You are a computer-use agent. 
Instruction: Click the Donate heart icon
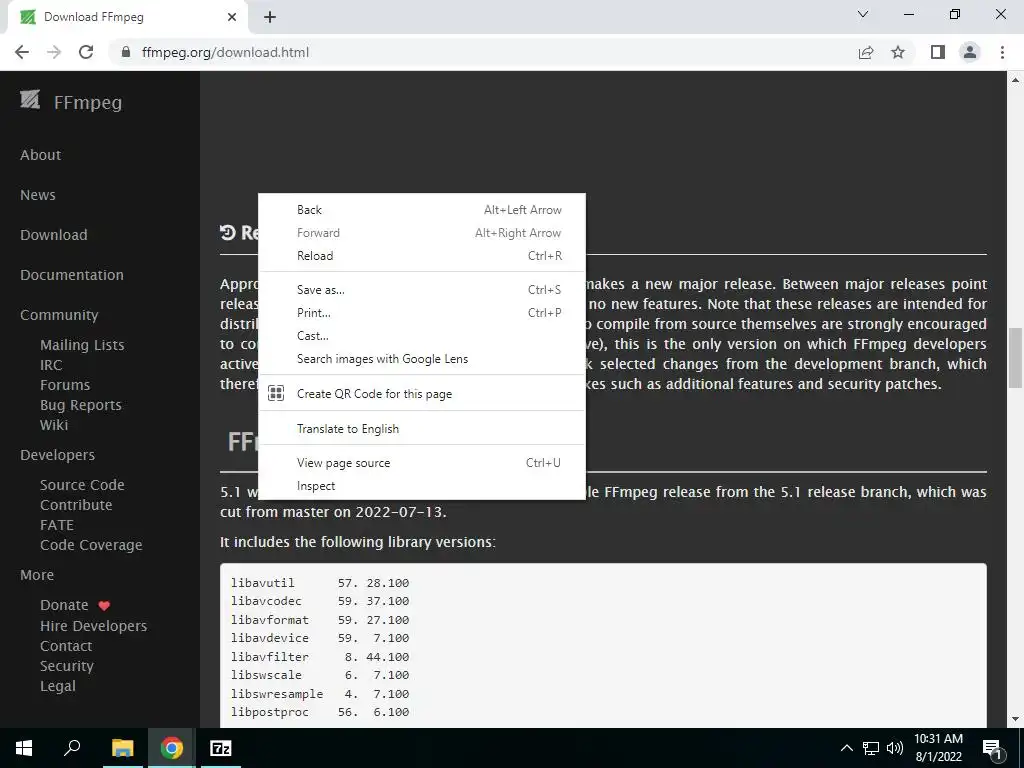coord(104,605)
